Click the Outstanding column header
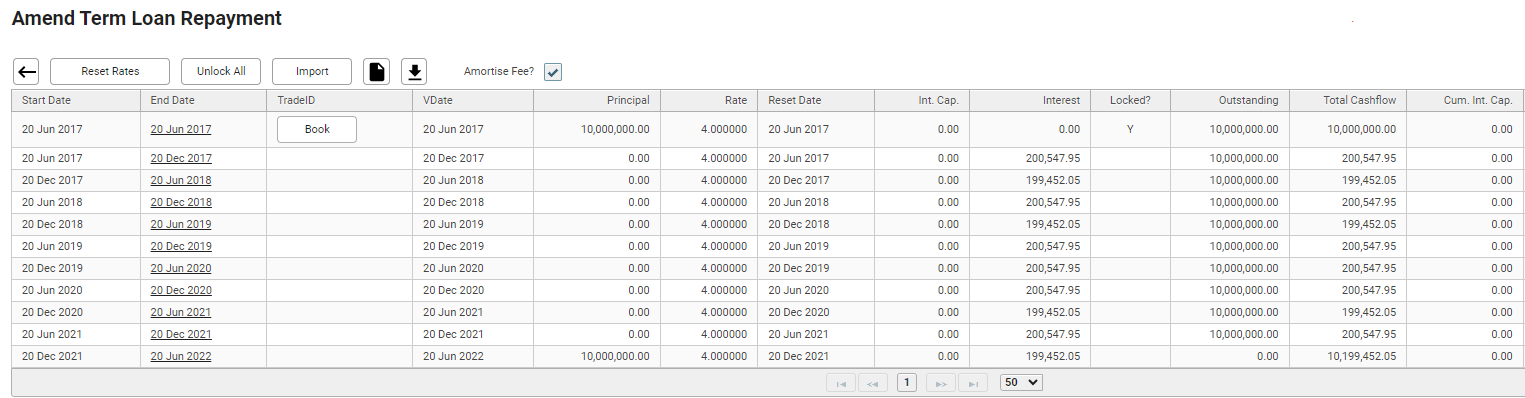1525x398 pixels. point(1229,100)
